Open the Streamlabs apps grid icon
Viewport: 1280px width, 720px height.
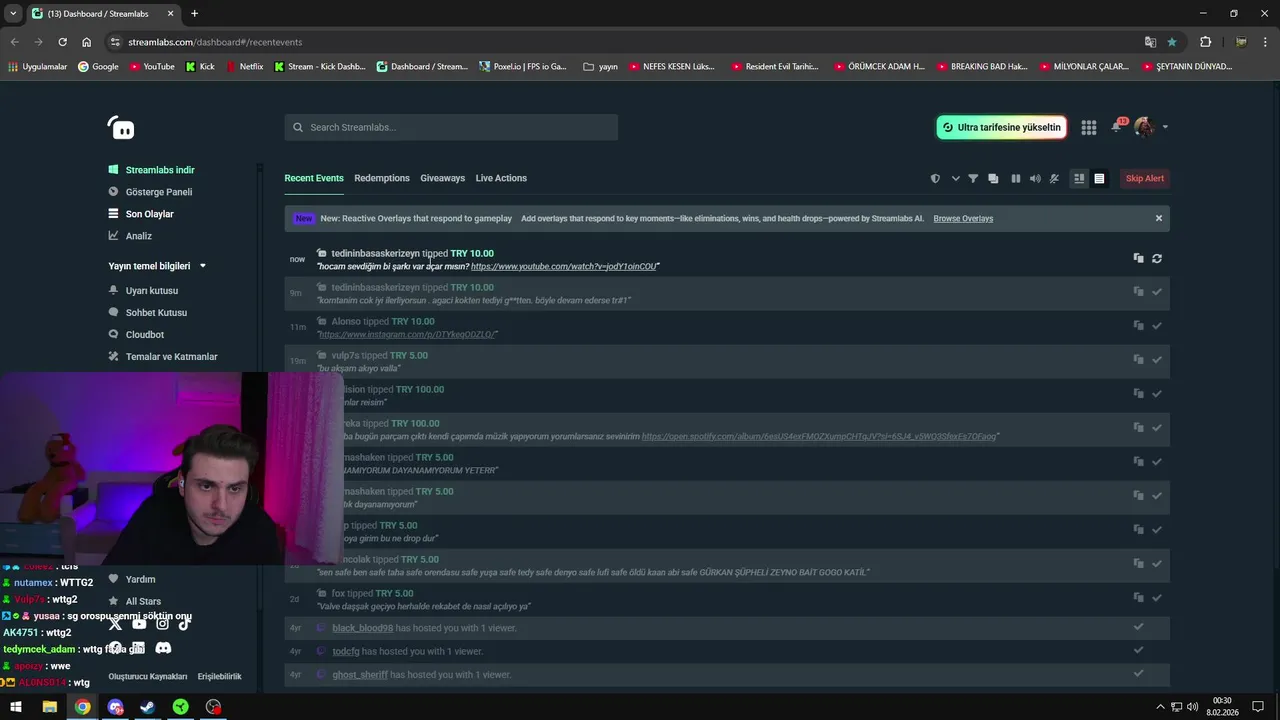click(x=1089, y=127)
